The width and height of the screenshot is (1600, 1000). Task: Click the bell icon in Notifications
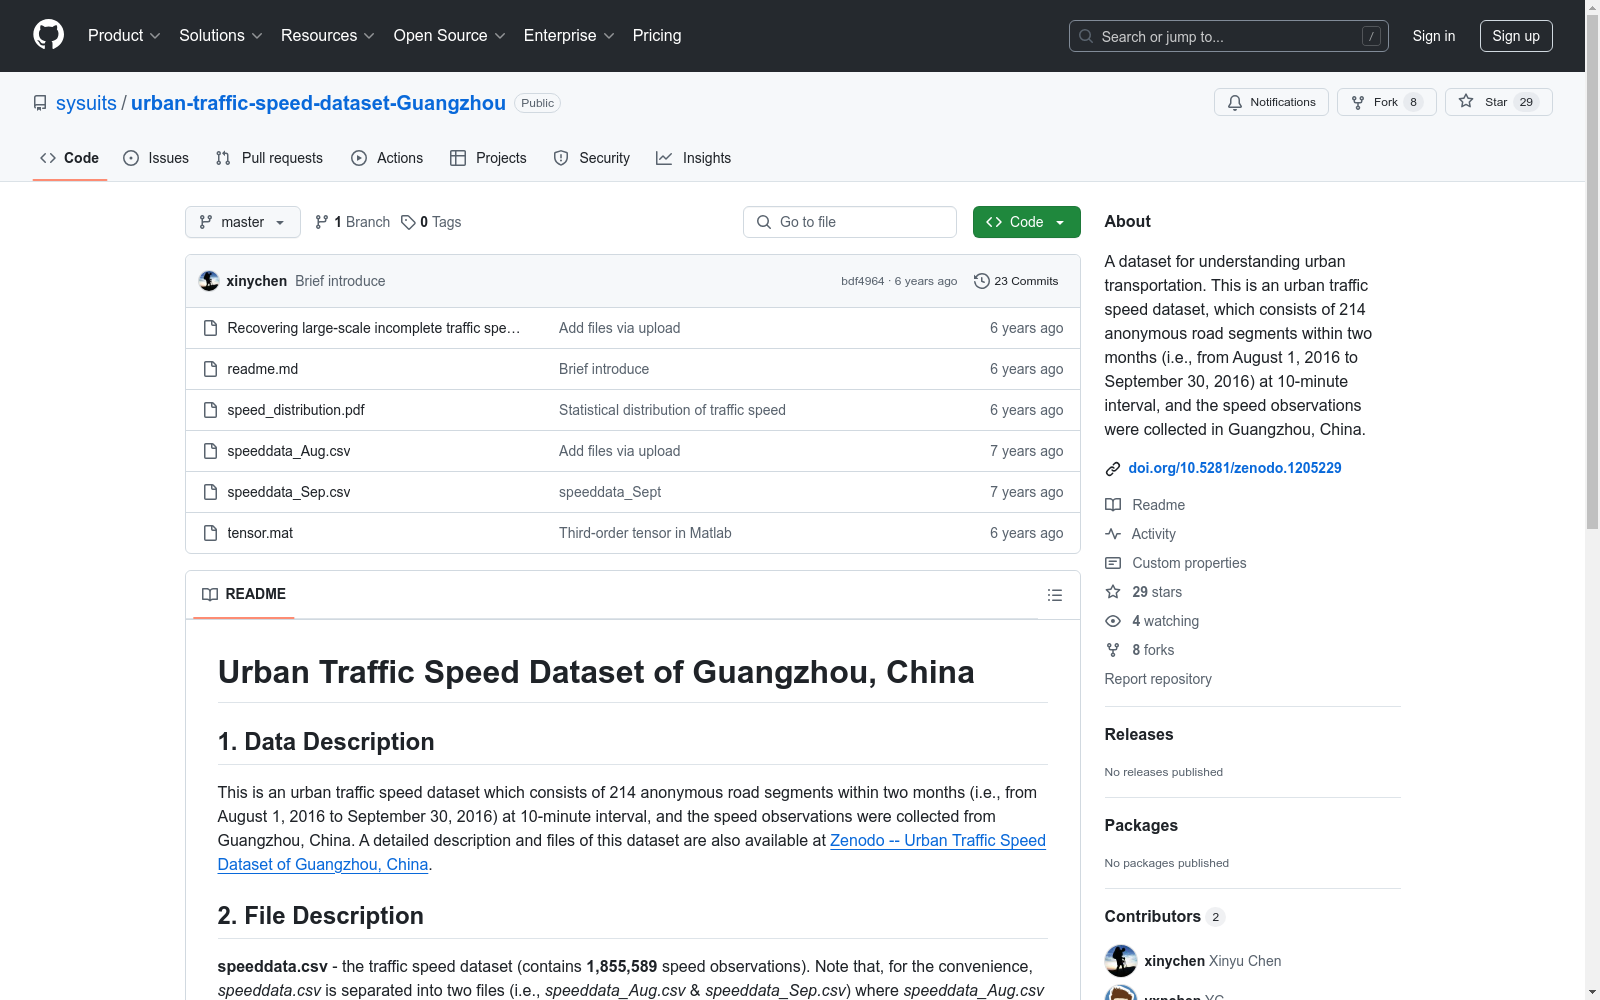(1235, 102)
